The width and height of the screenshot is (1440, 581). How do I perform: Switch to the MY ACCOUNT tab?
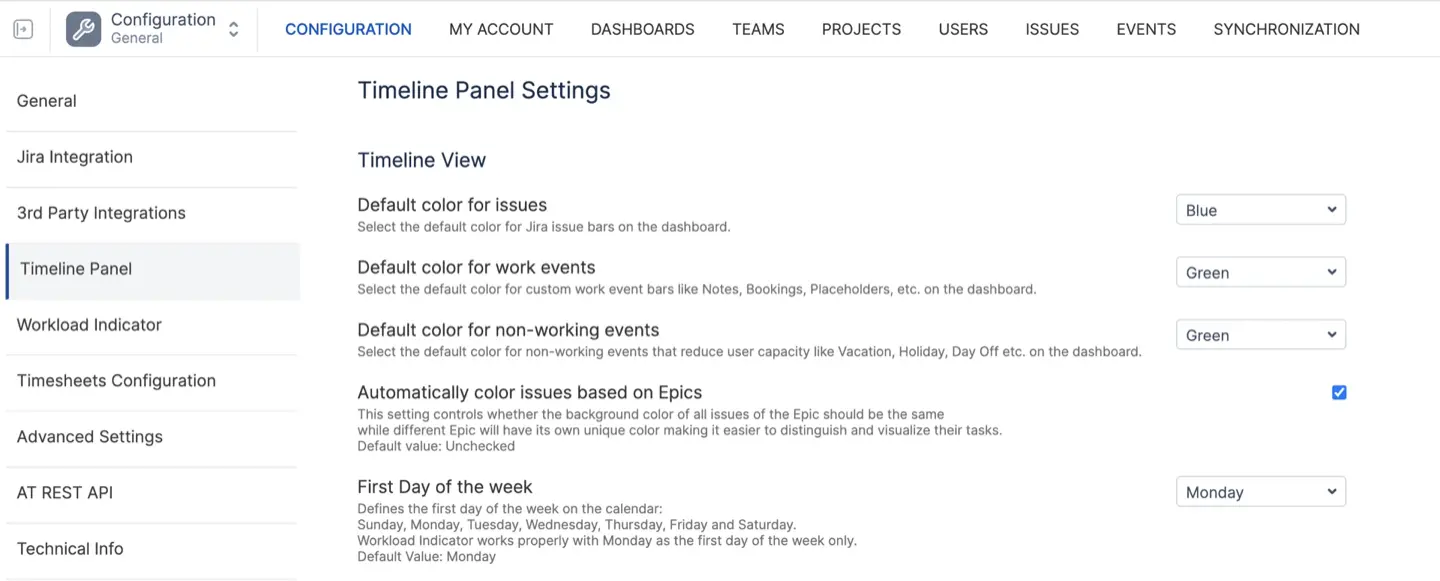click(x=501, y=29)
